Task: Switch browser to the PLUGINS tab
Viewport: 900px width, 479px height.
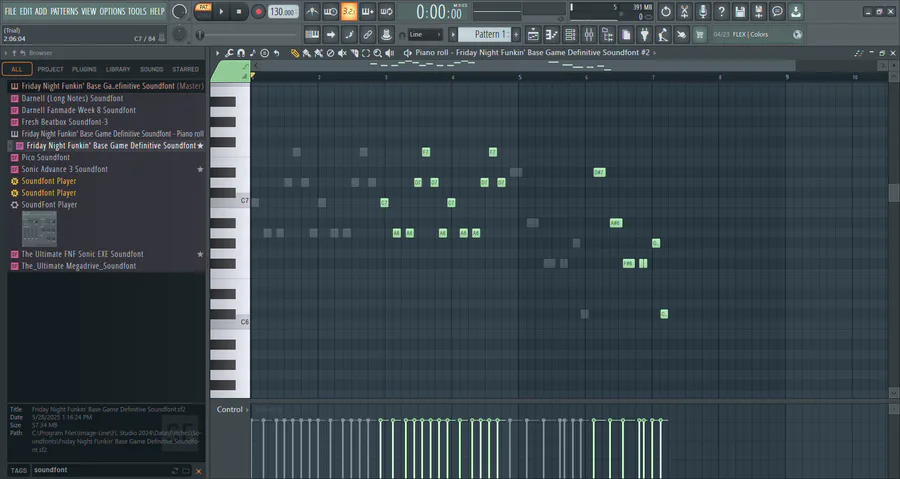Action: pos(84,69)
